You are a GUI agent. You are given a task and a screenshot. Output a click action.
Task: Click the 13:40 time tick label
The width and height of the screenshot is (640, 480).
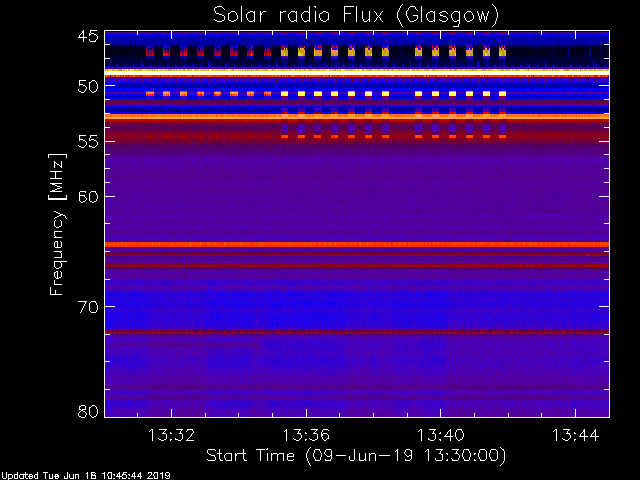pos(440,435)
